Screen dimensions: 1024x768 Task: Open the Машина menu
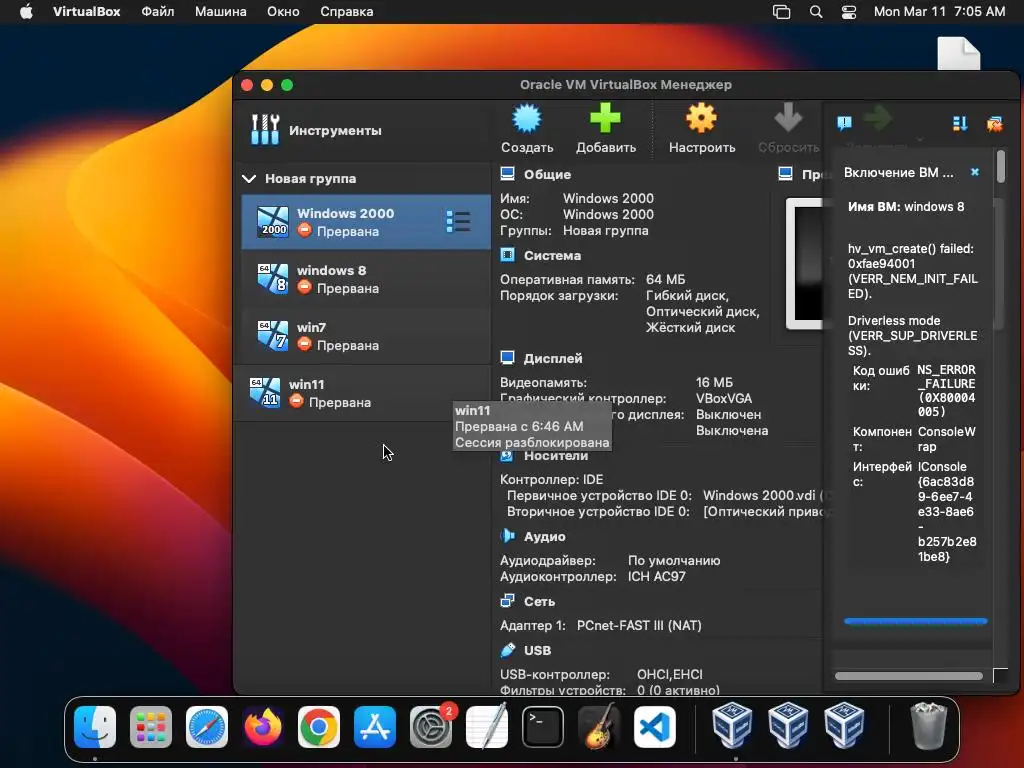(221, 12)
